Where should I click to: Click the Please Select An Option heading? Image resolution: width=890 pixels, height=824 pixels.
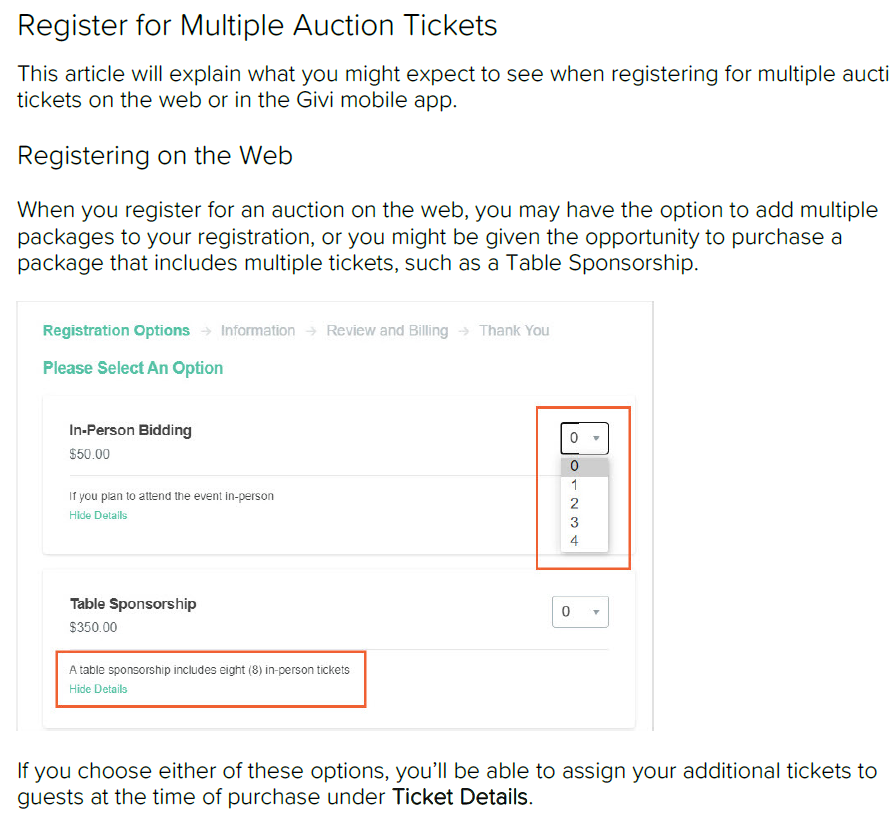pos(133,368)
